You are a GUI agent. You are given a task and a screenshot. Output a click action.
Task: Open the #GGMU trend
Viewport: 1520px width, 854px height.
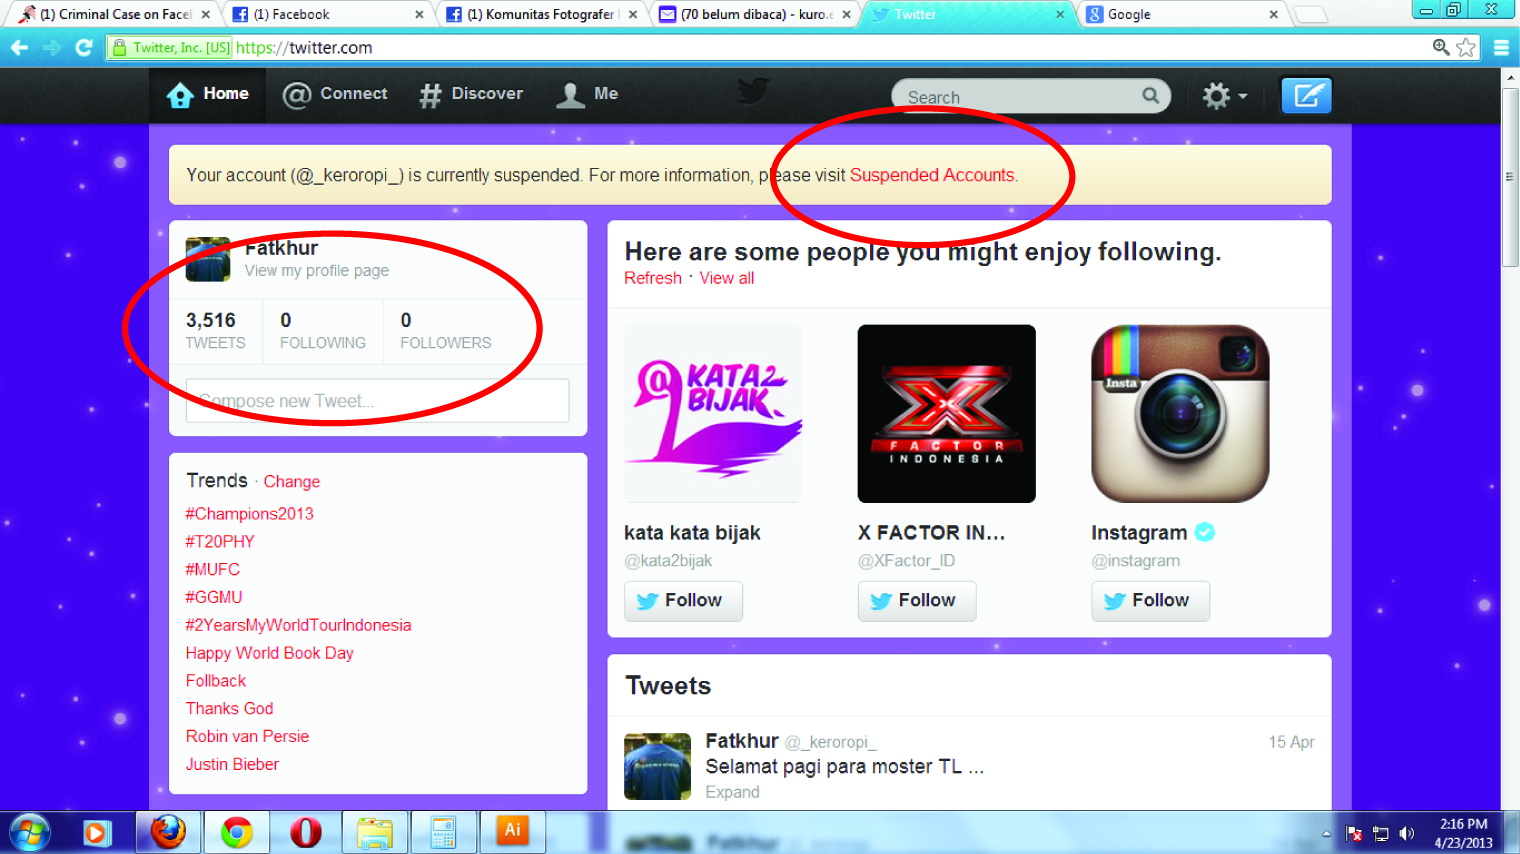[x=213, y=598]
